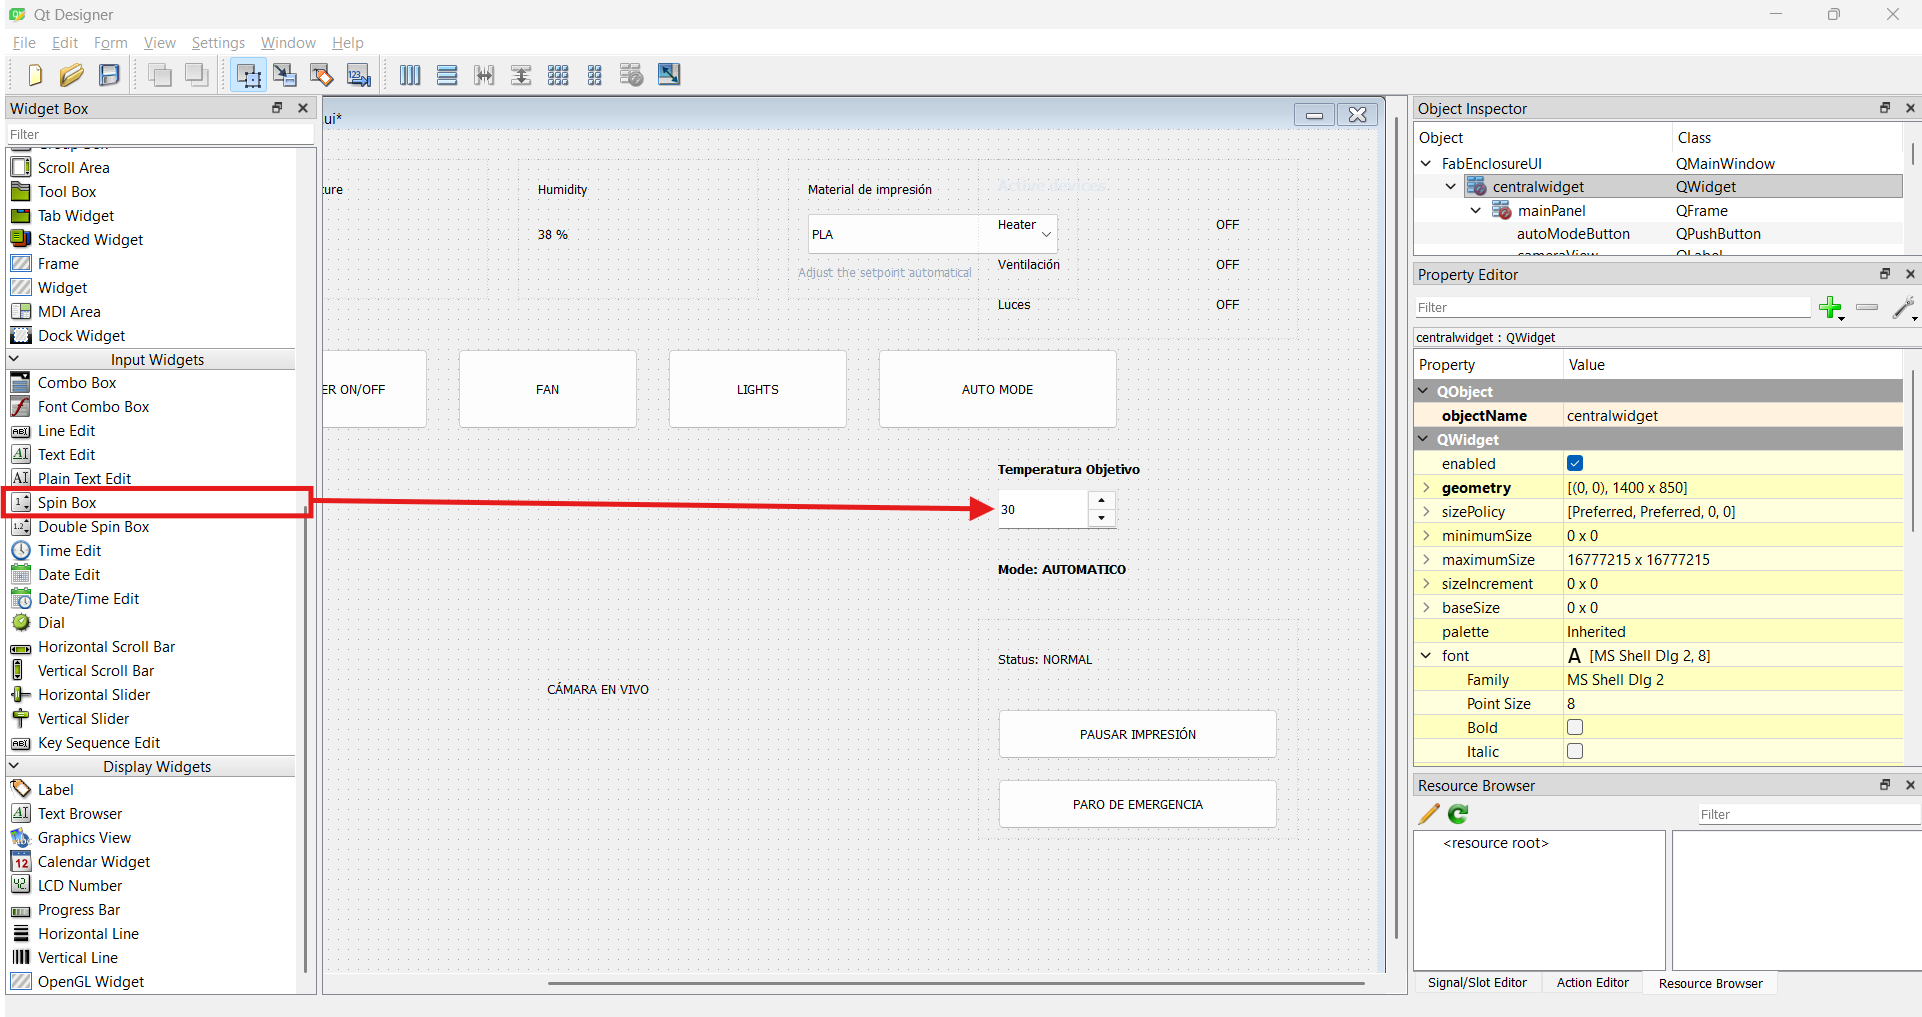The image size is (1922, 1017).
Task: Lay out vertically in splitter
Action: click(x=521, y=75)
